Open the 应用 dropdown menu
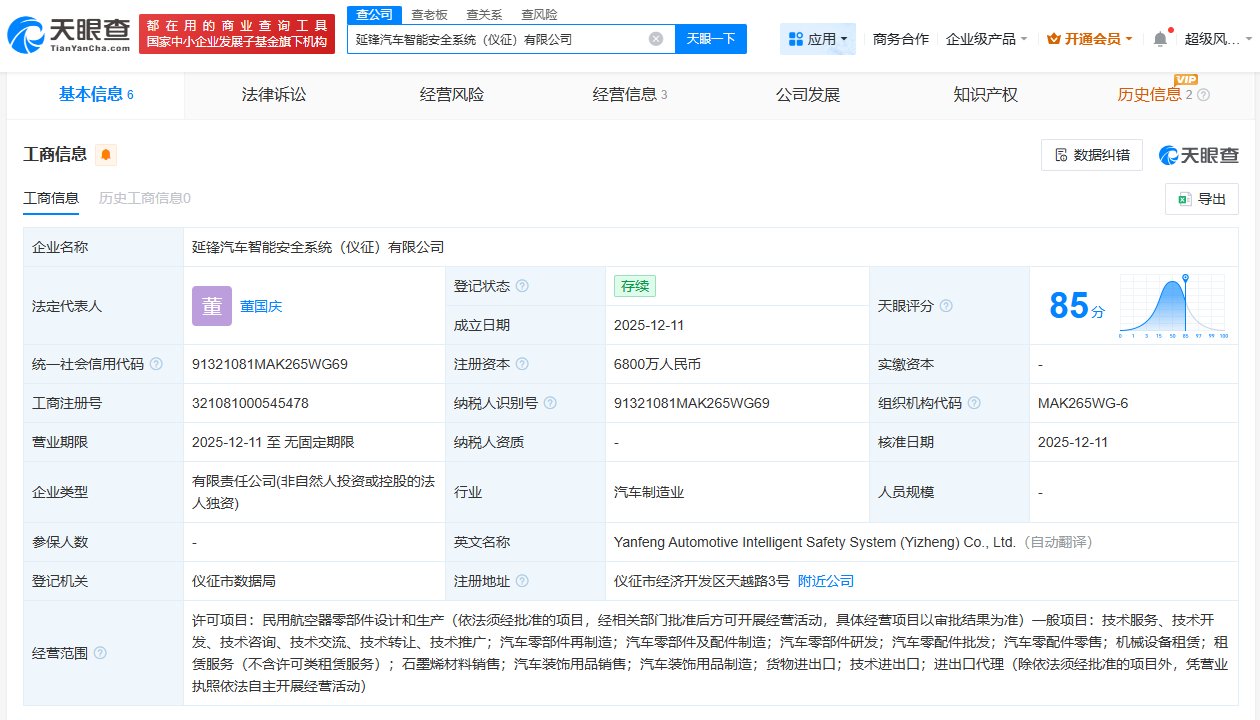Screen dimensions: 1260x720 click(818, 39)
